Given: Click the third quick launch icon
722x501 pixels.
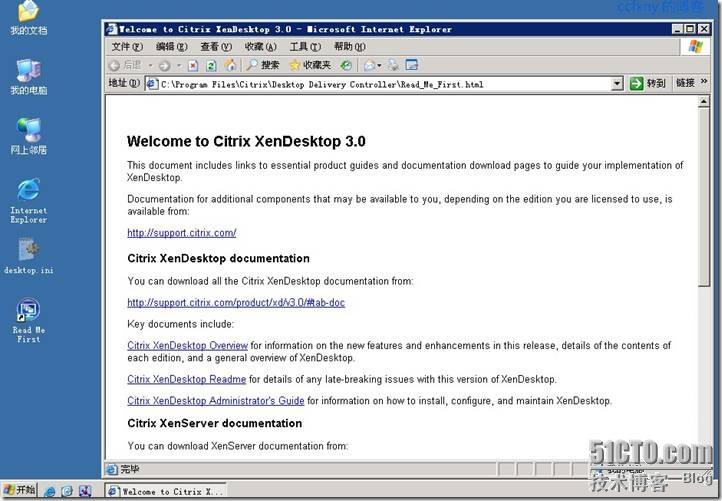Looking at the screenshot, I should click(x=85, y=491).
